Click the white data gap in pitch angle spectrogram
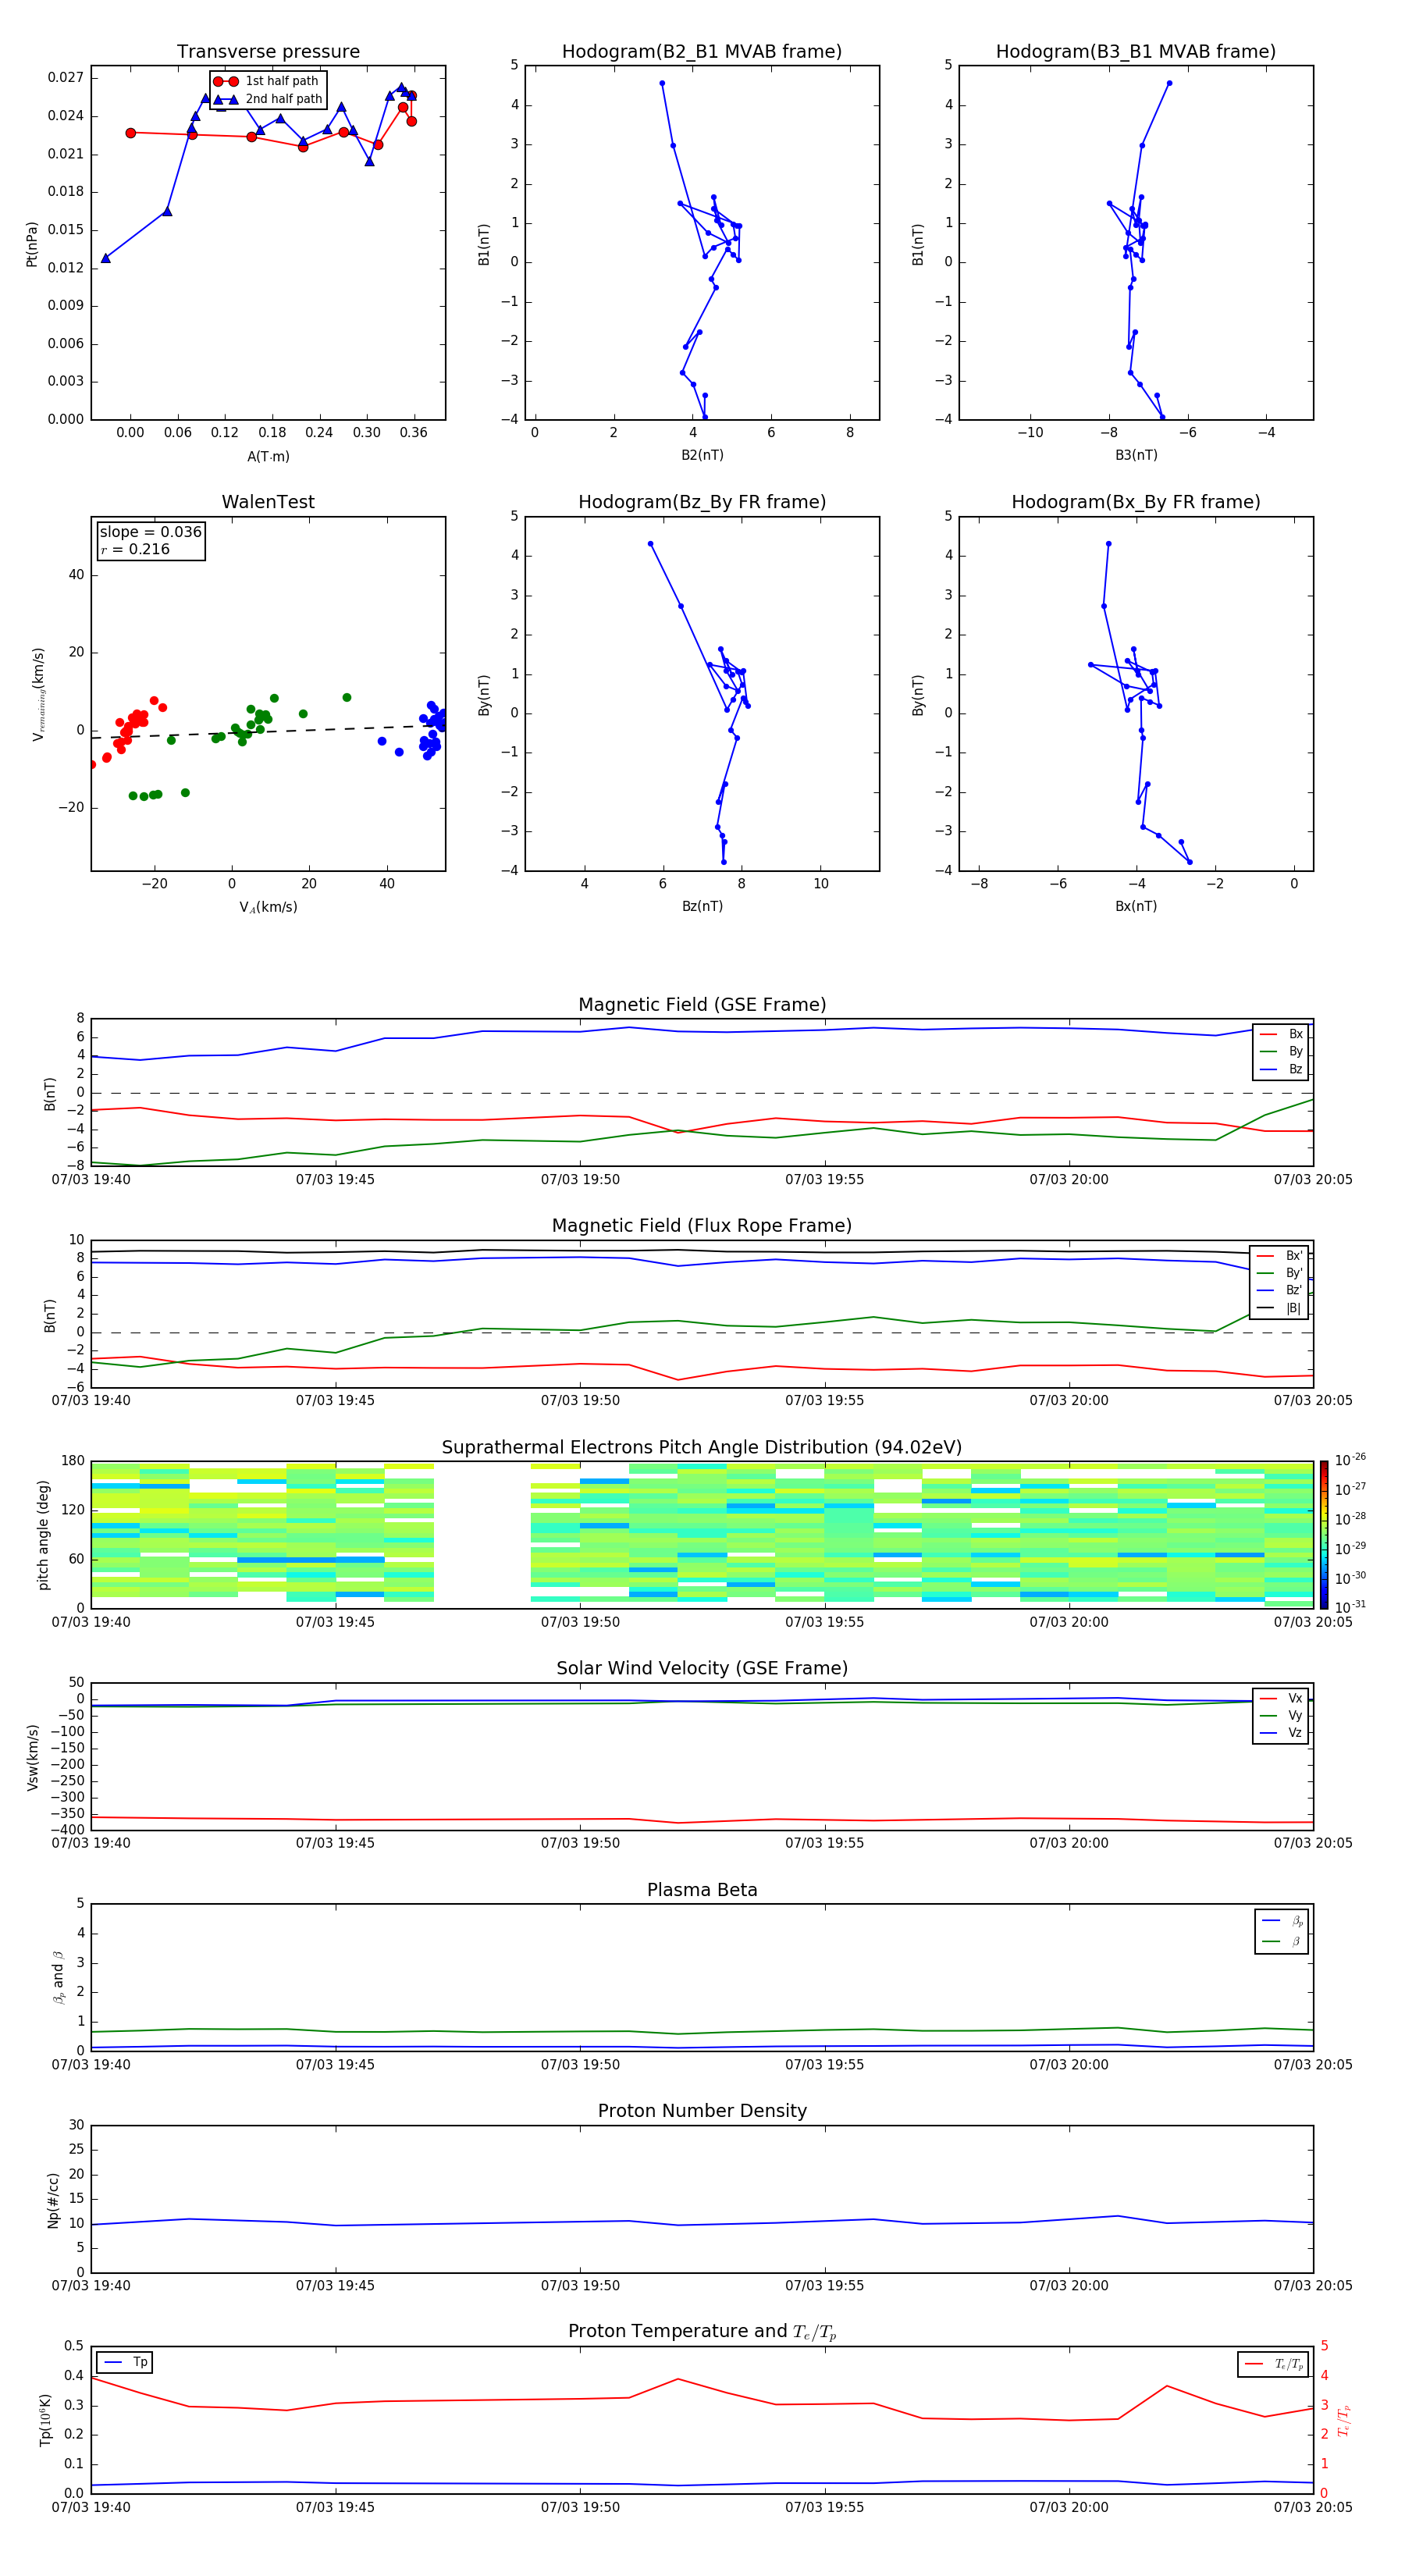This screenshot has height=2576, width=1405. [482, 1535]
